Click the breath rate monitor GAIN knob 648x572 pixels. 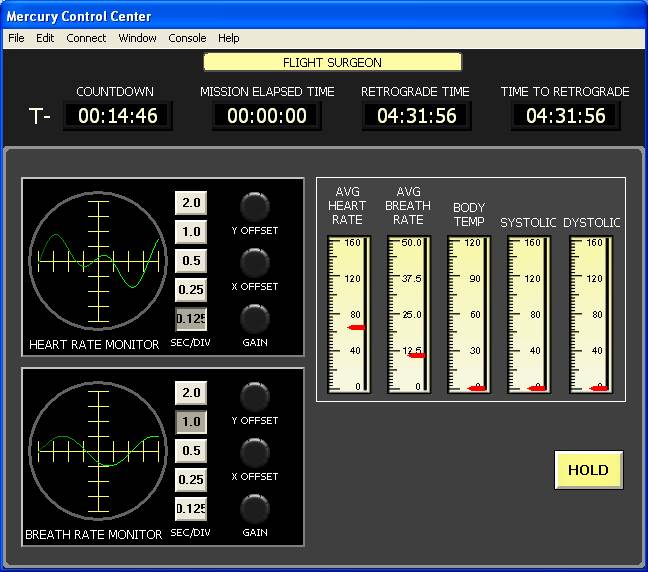click(x=255, y=508)
